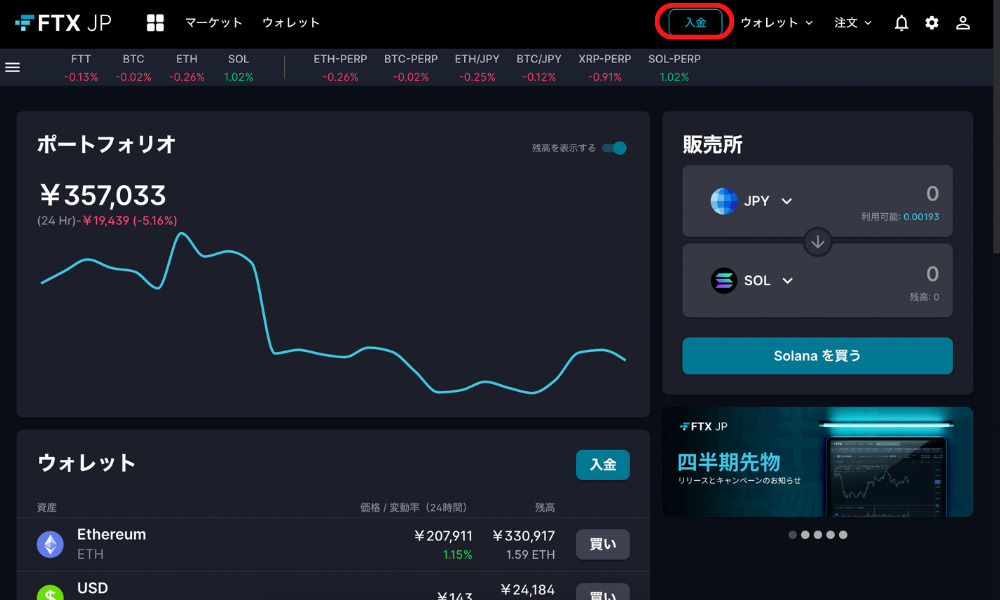Screen dimensions: 1000x600
Task: Select the ETH ticker in the ticker bar
Action: [x=187, y=68]
